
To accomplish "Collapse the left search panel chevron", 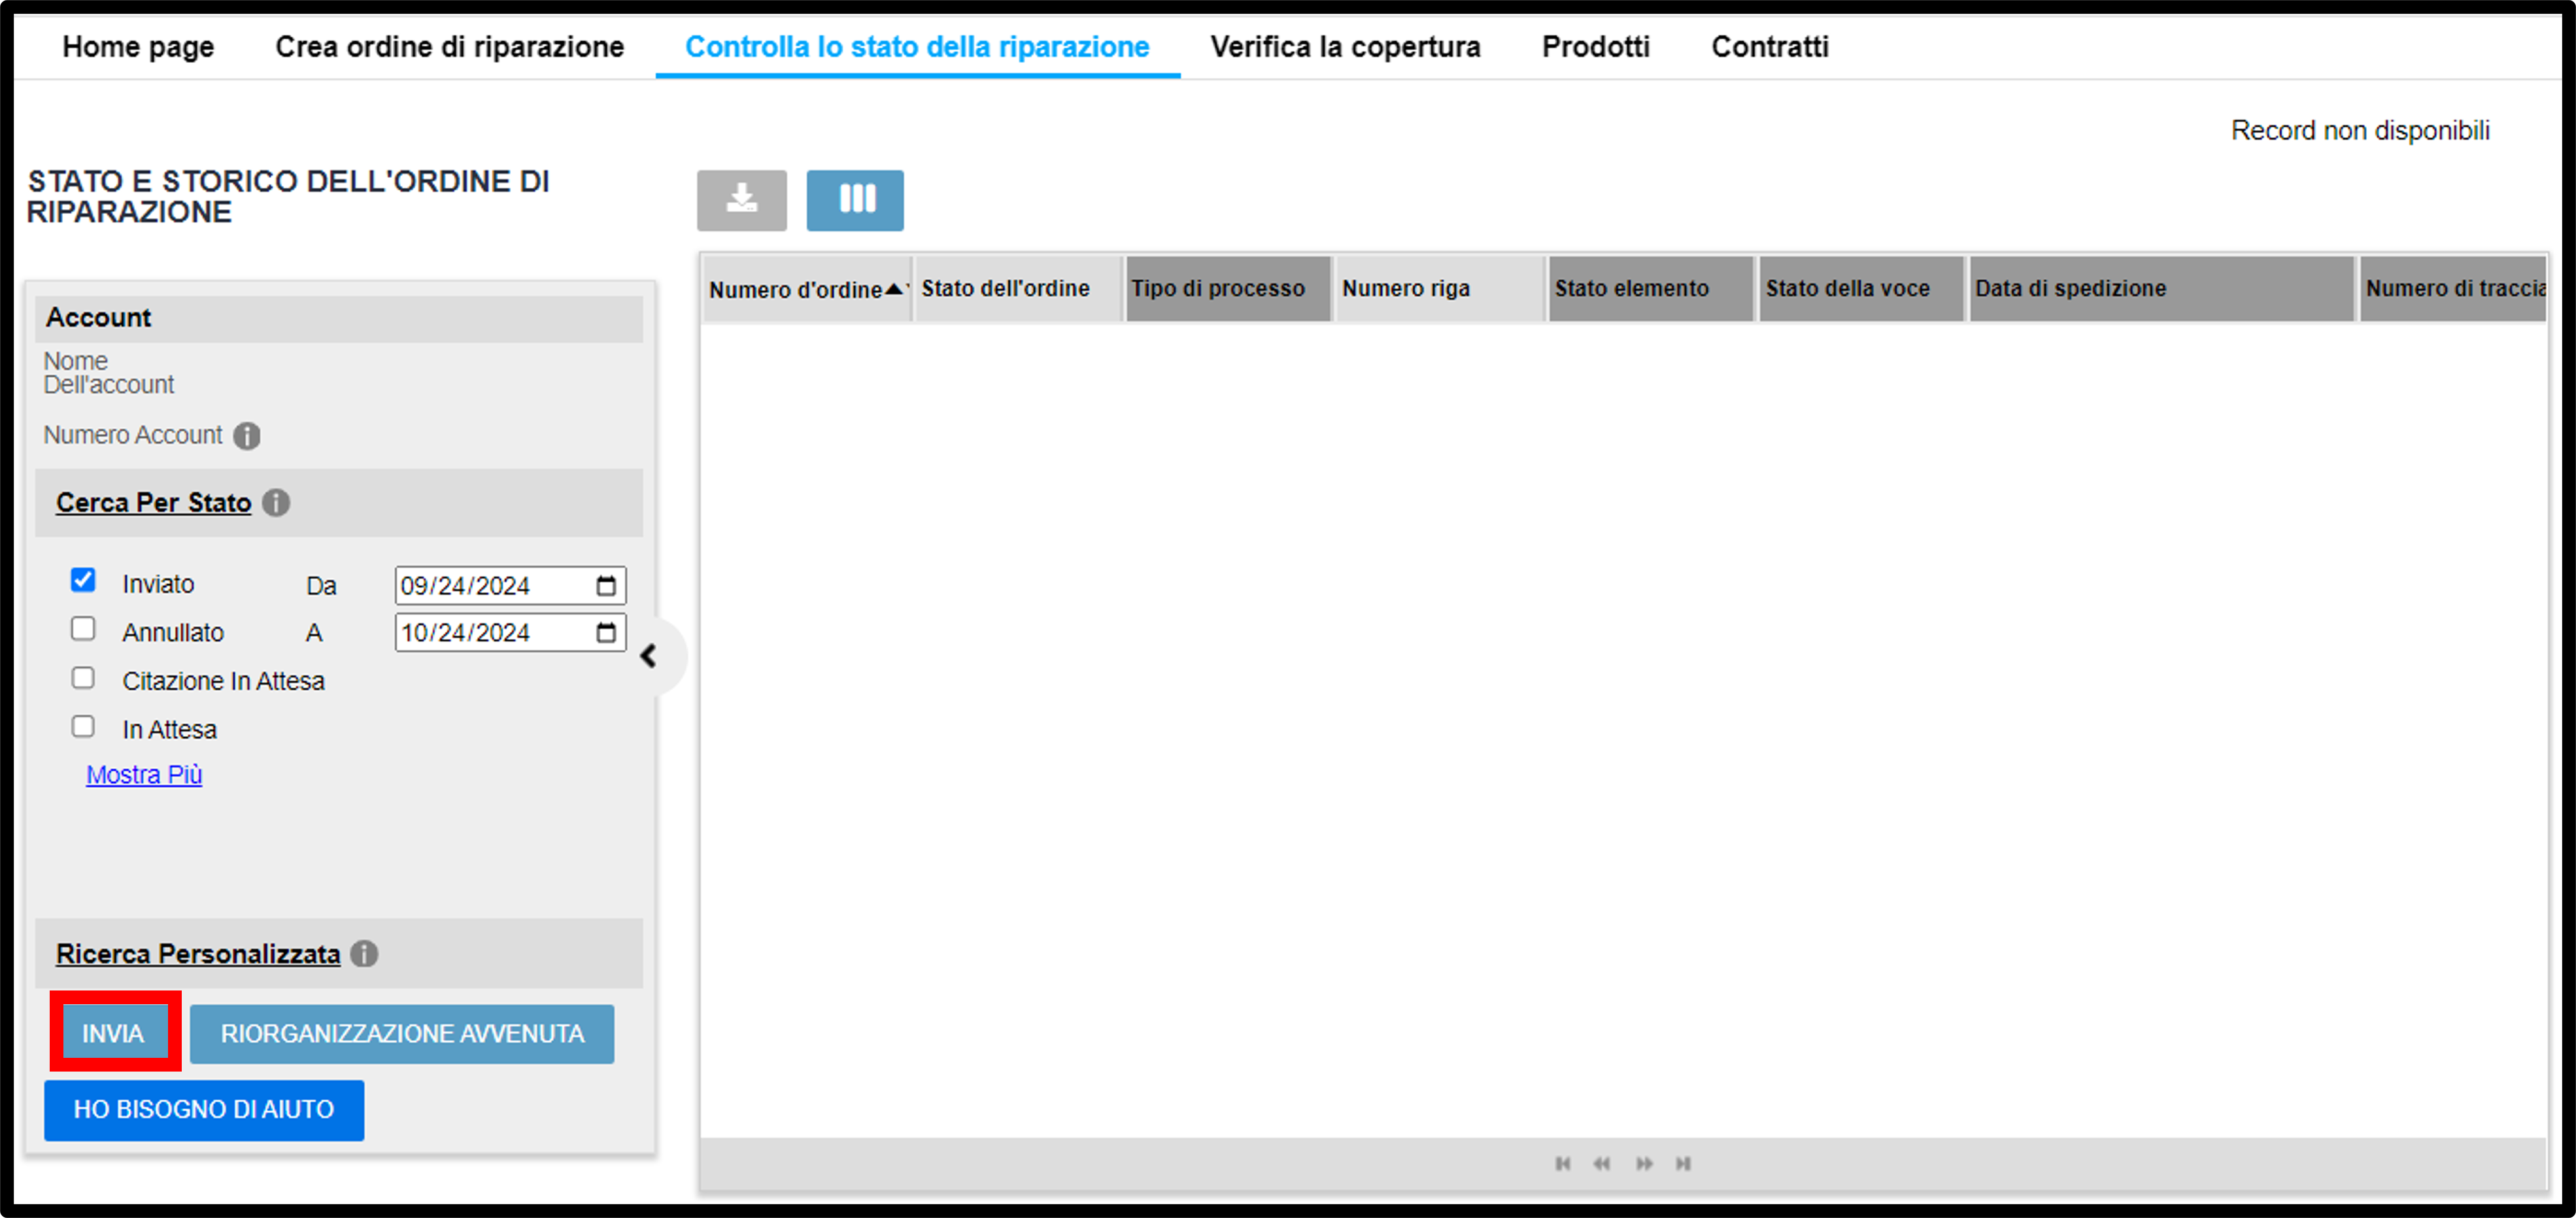I will [x=649, y=656].
